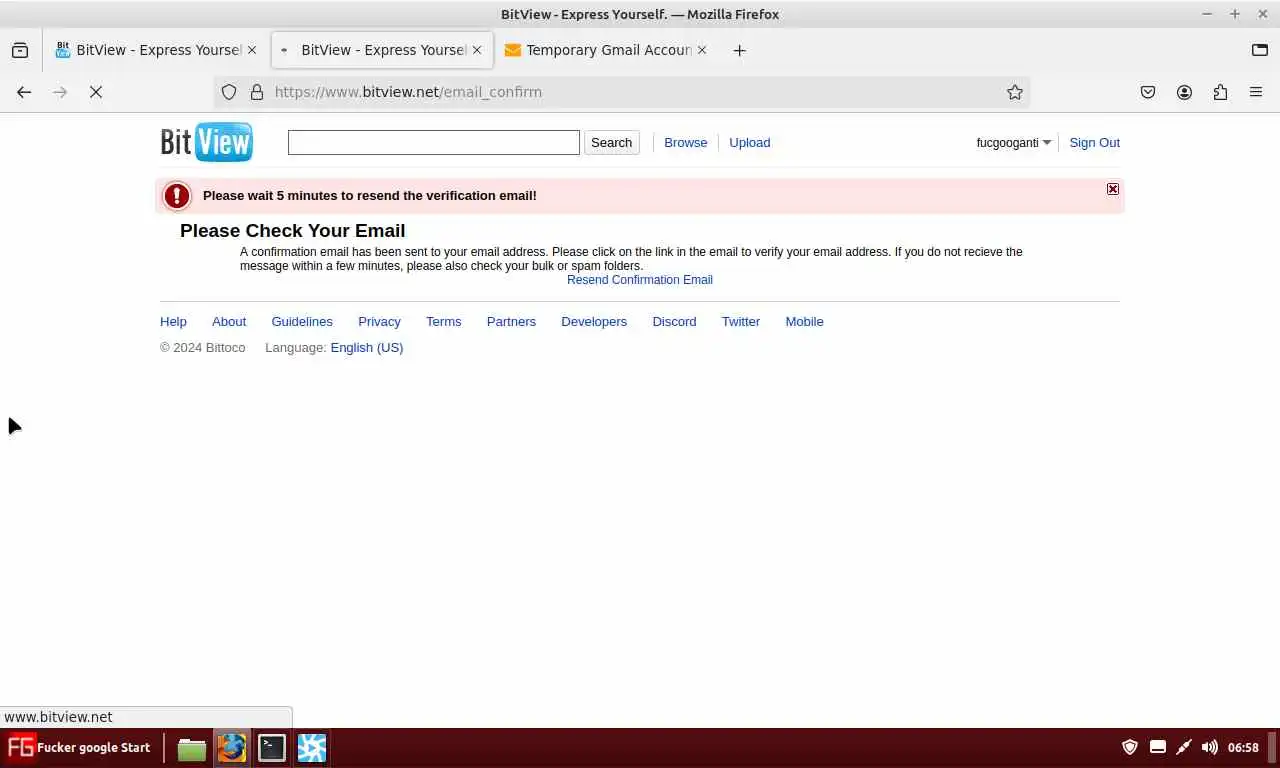This screenshot has width=1280, height=768.
Task: Open the Developers footer link
Action: pos(594,321)
